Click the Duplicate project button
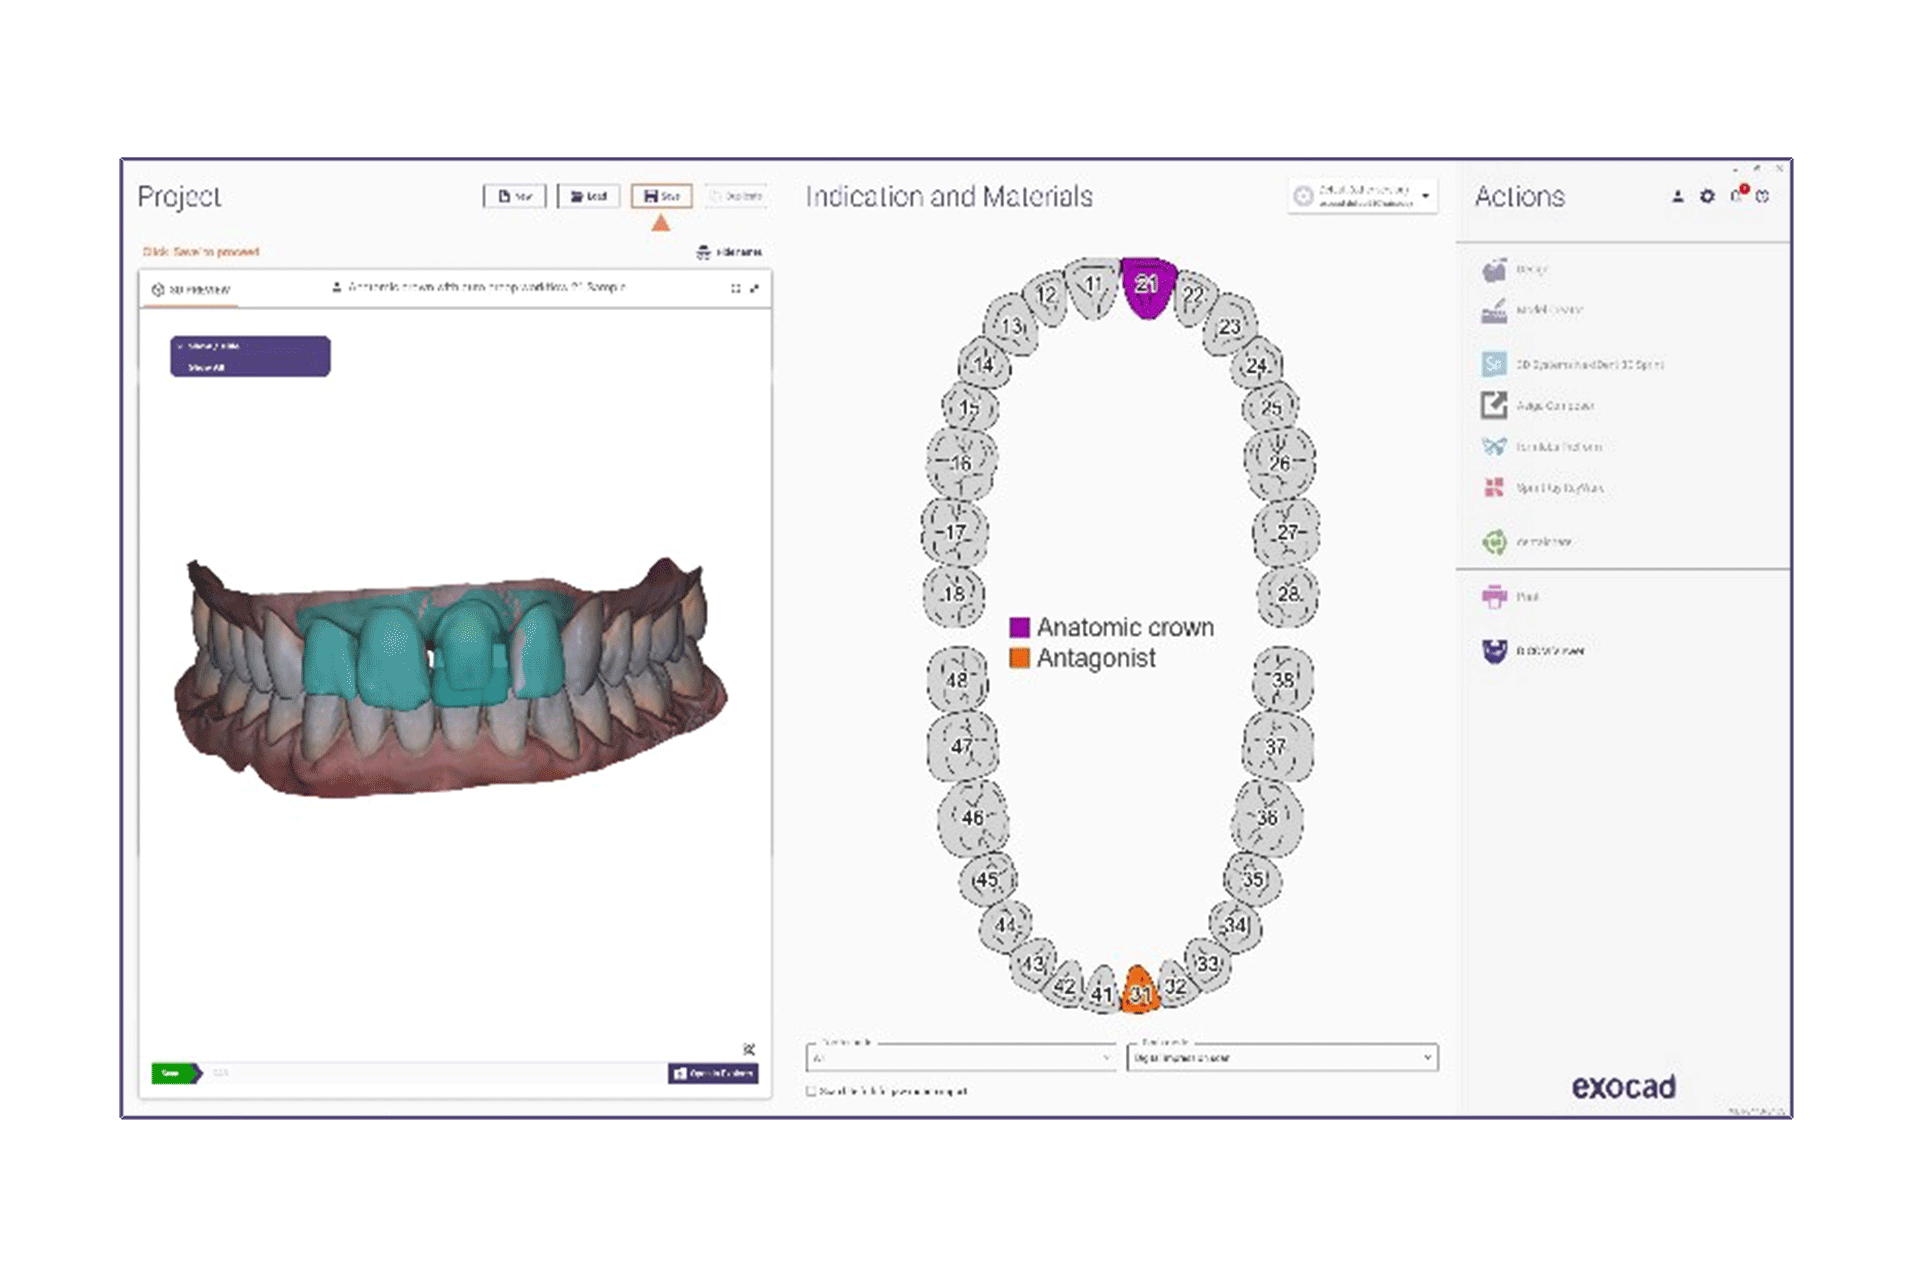 [x=736, y=196]
